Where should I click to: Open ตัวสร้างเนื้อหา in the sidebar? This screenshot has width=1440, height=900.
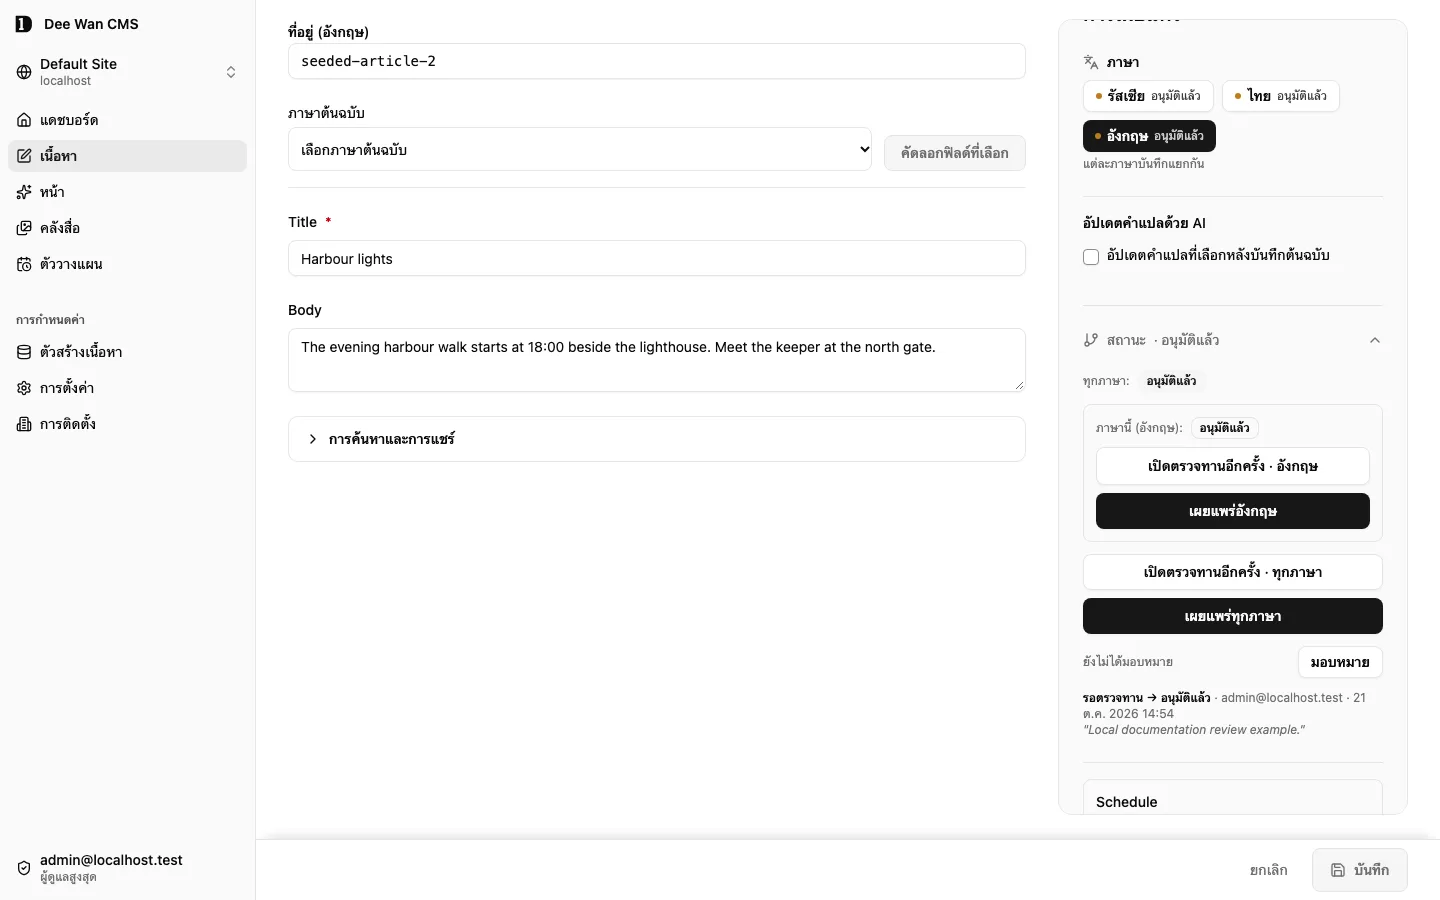[127, 352]
